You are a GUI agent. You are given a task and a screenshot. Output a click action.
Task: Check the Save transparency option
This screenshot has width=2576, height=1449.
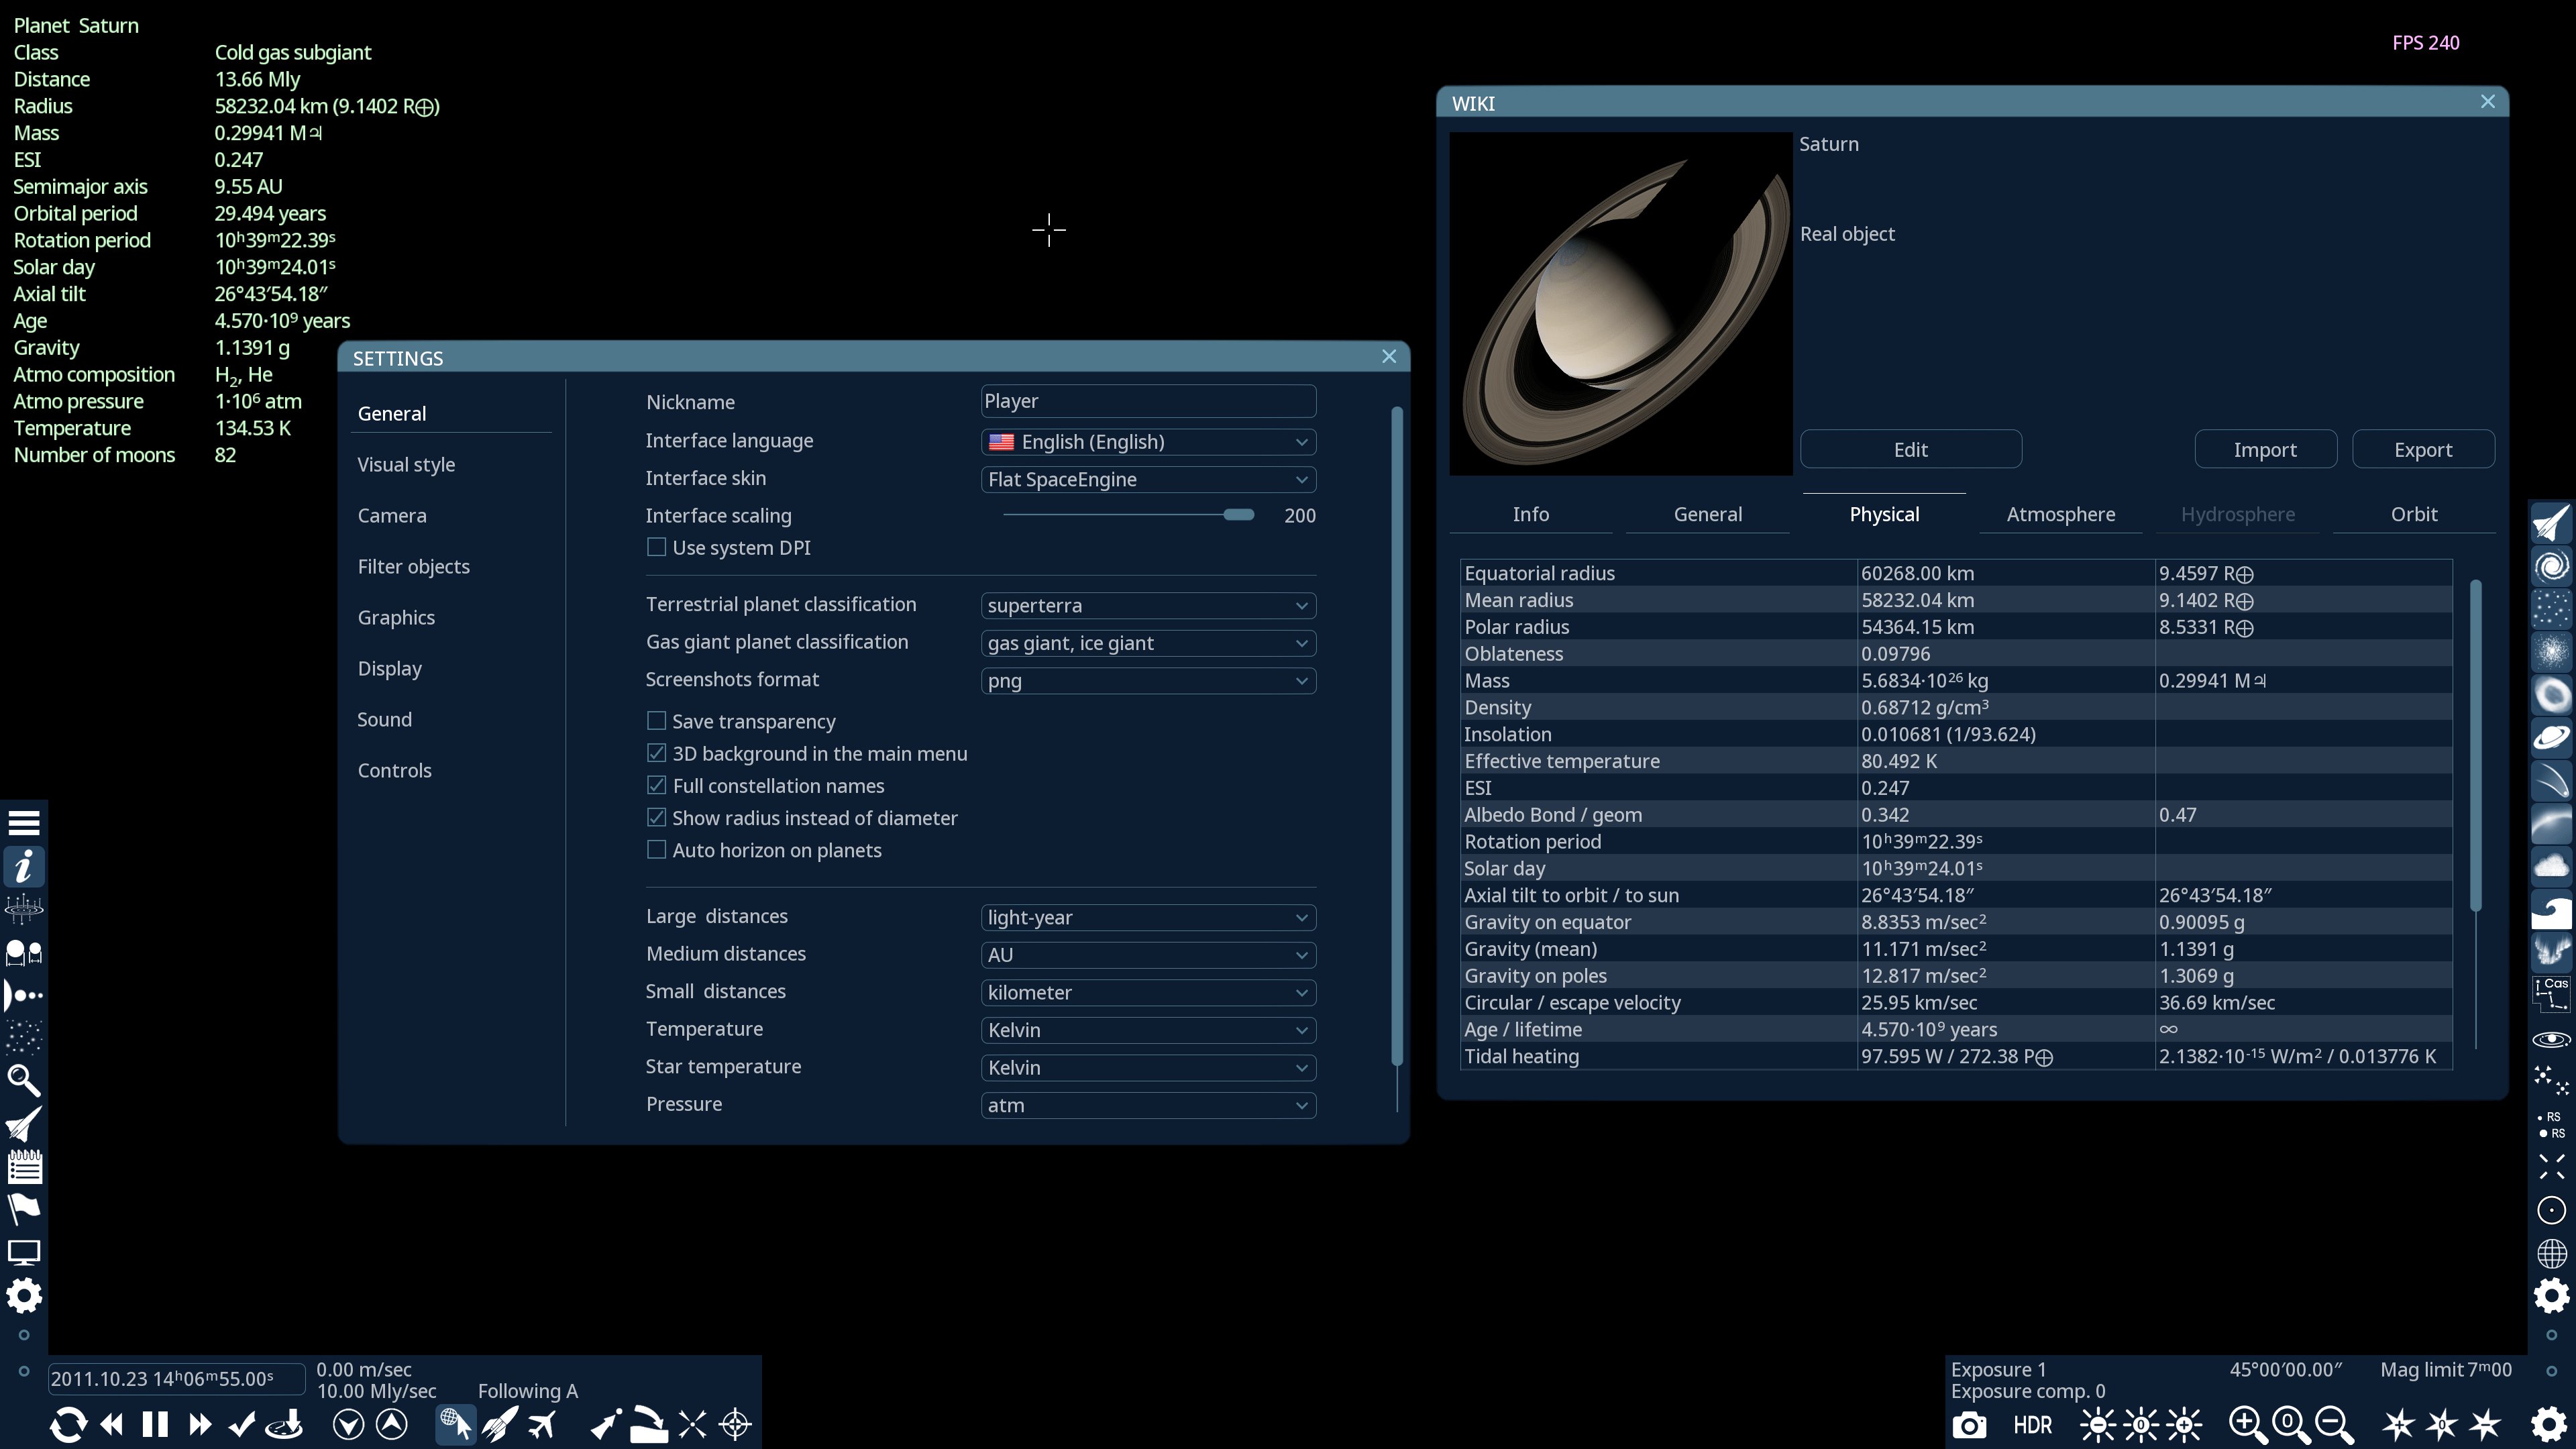click(657, 721)
